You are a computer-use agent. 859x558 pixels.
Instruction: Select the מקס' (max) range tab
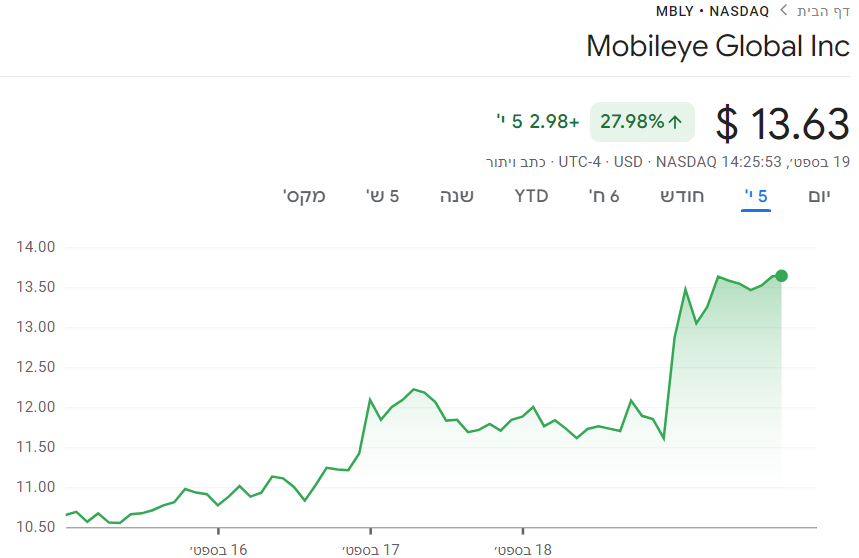coord(305,196)
